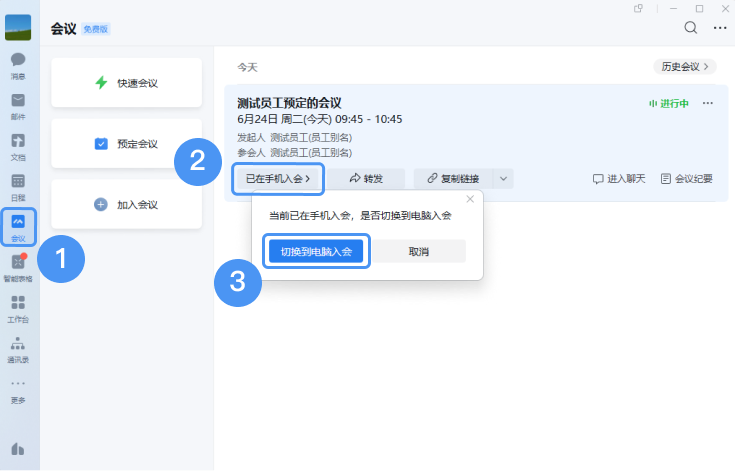Screen dimensions: 735x471
Task: Click the 加入会议 join meeting card
Action: 127,204
